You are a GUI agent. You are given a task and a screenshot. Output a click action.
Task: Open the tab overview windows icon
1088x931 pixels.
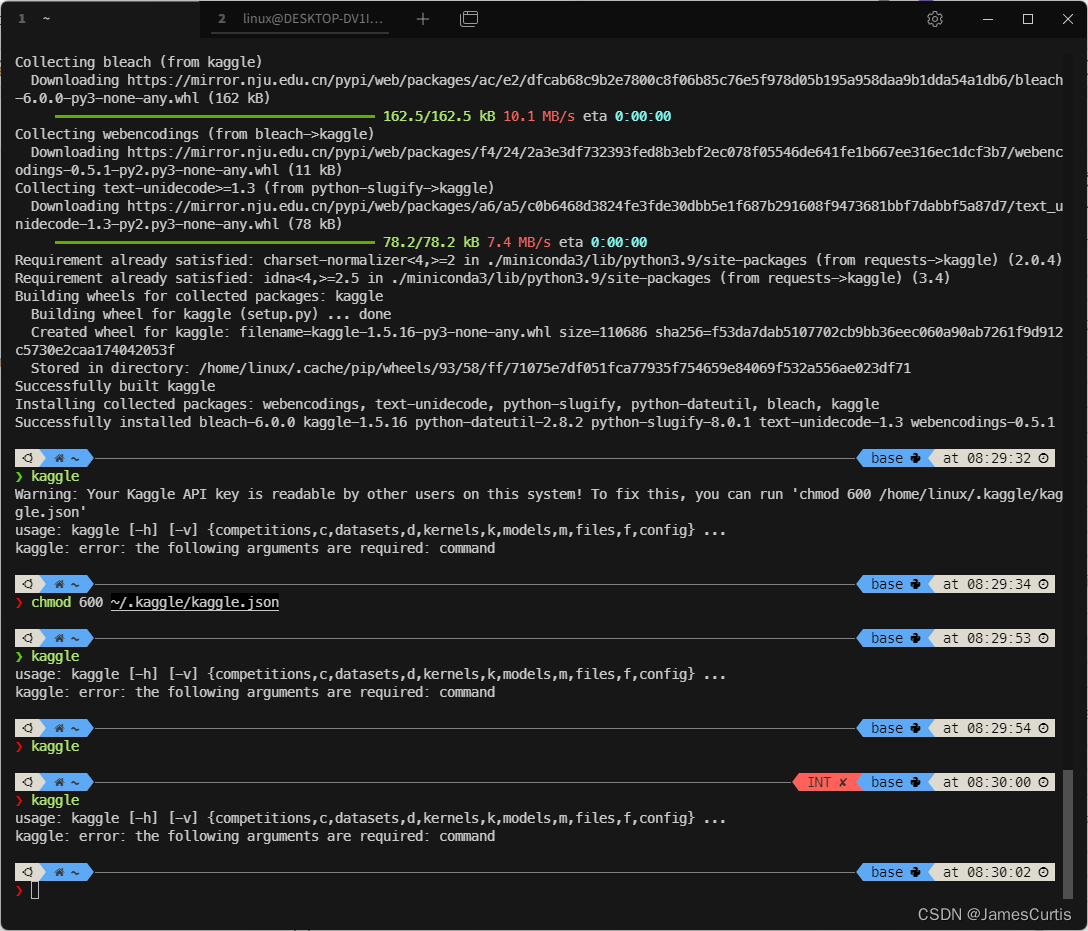[x=469, y=19]
